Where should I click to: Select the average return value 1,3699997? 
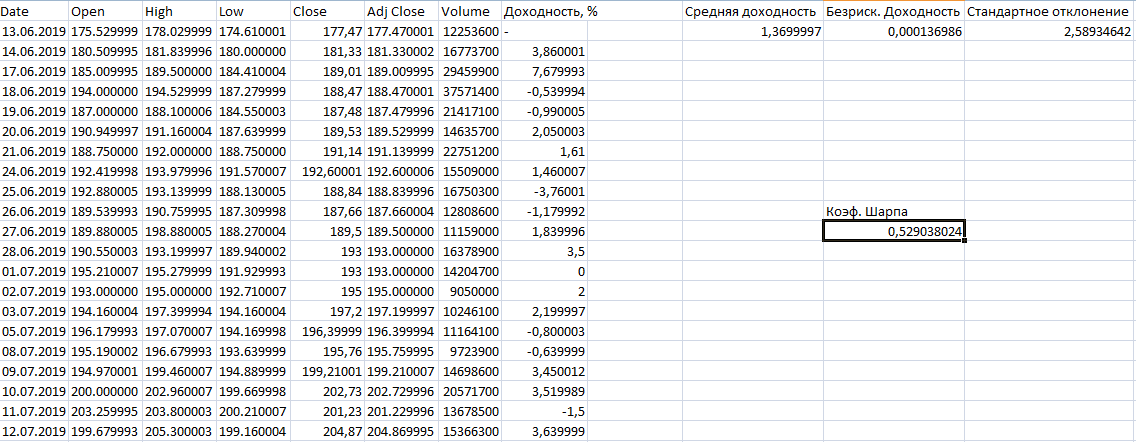(752, 32)
